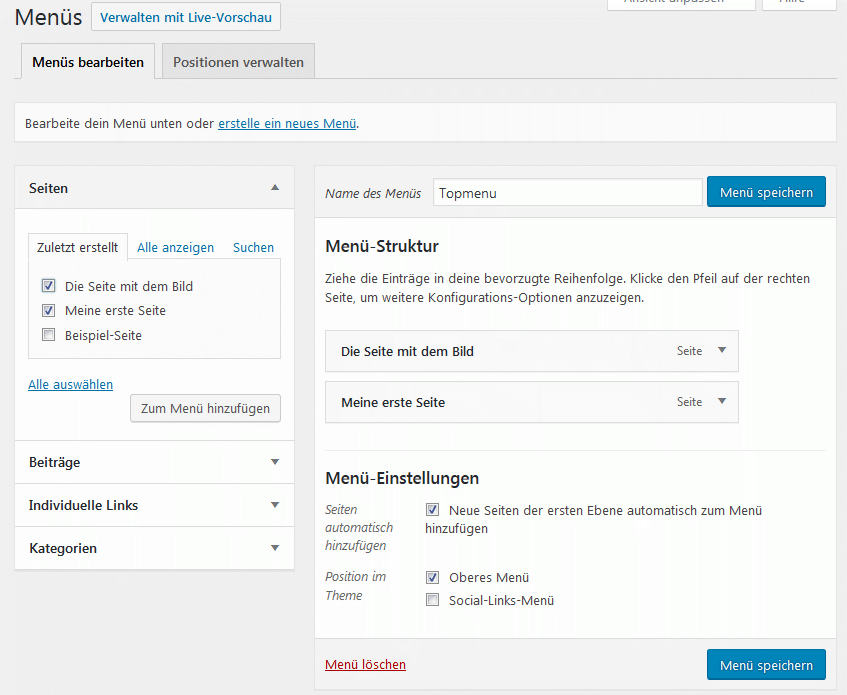Focus the Name des Menüs text field
Viewport: 847px width, 695px height.
pyautogui.click(x=568, y=193)
